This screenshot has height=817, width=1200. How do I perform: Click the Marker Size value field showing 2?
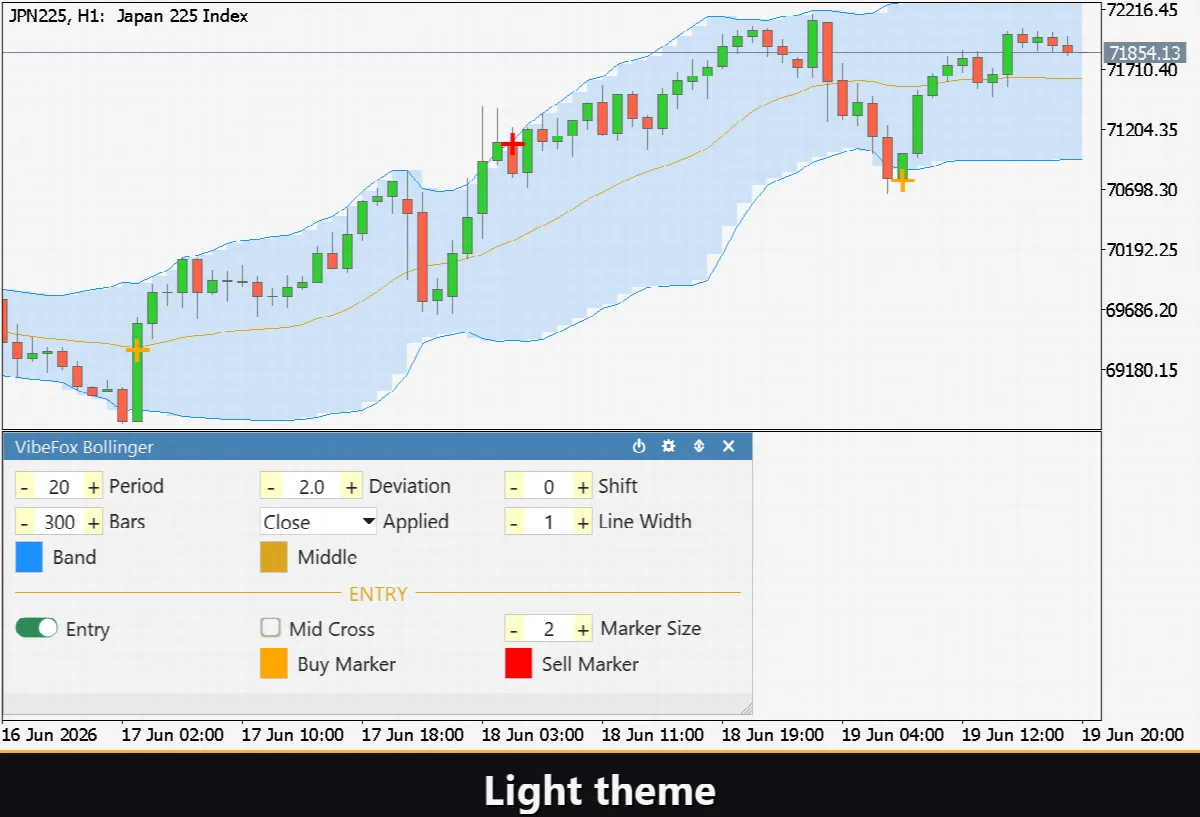click(x=548, y=629)
